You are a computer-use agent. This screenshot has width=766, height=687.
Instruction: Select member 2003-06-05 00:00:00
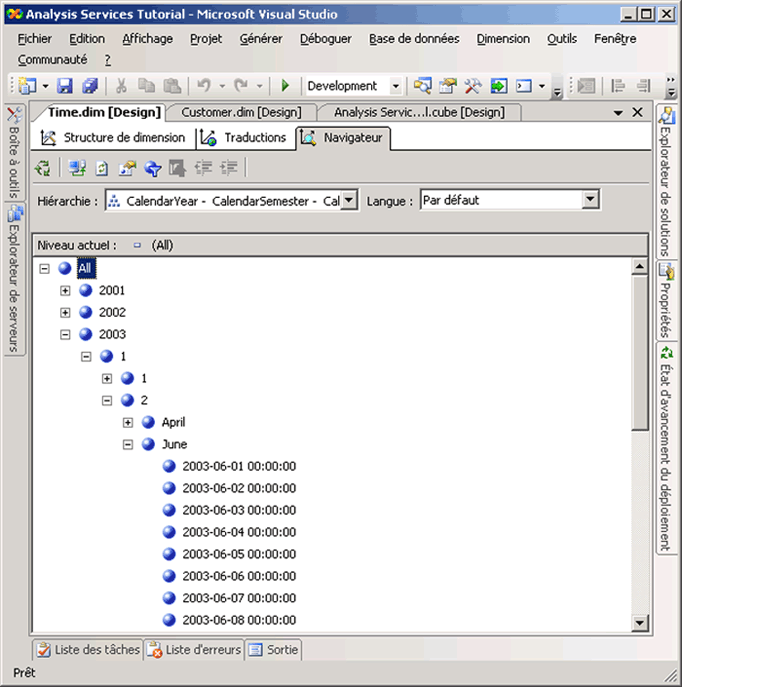coord(239,555)
